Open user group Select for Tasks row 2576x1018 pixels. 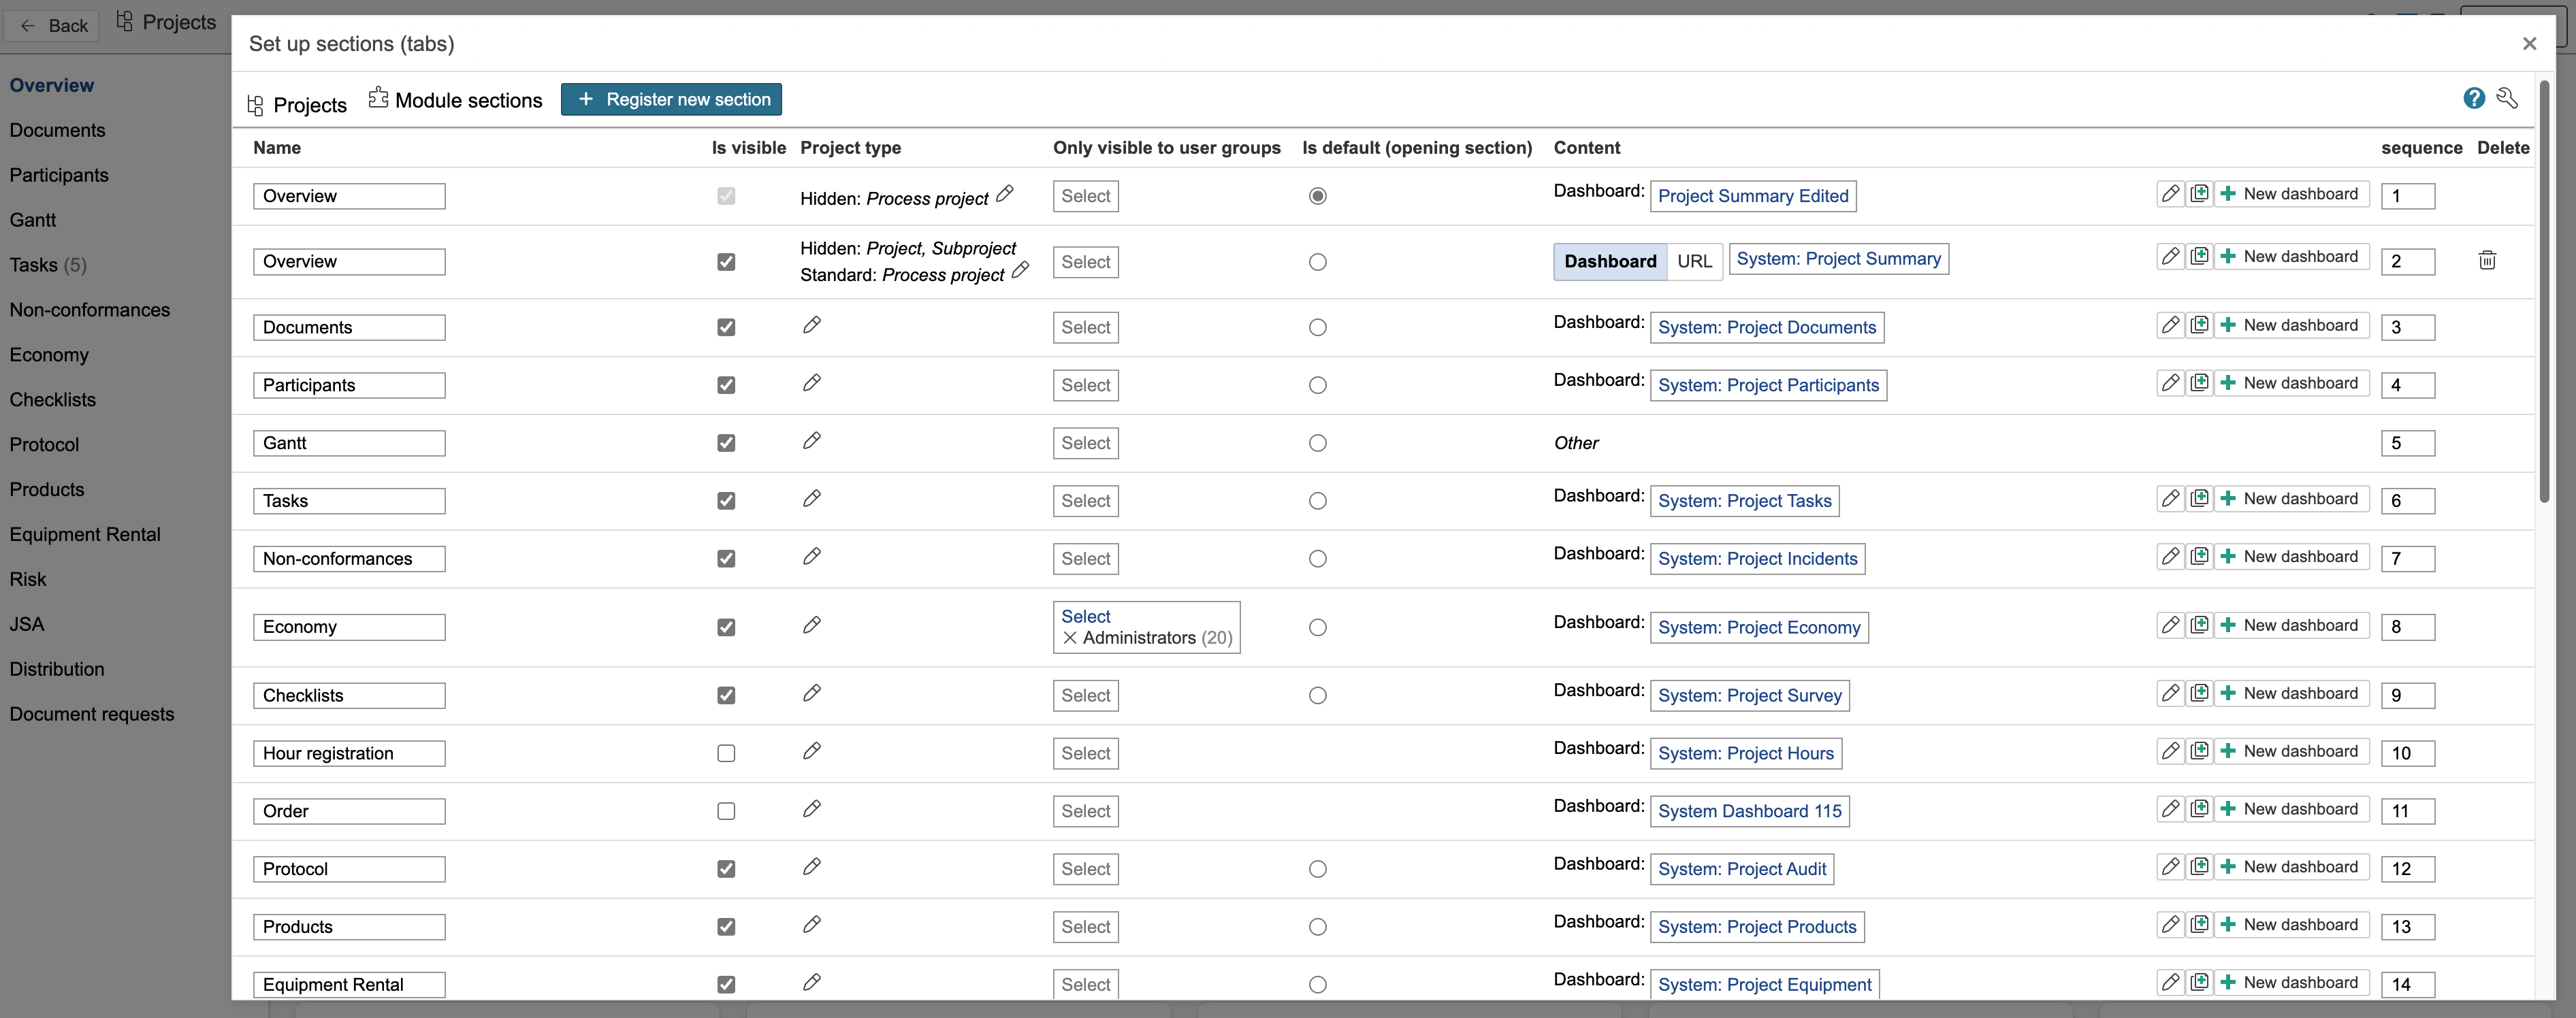[1085, 501]
